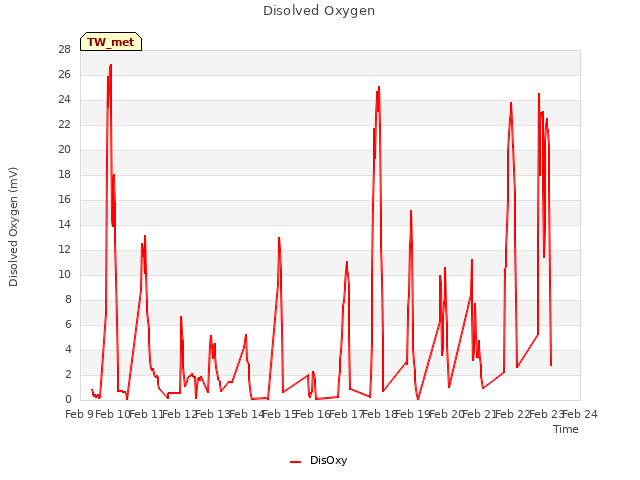Click the y-axis value 10
Viewport: 640px width, 480px height.
point(64,274)
